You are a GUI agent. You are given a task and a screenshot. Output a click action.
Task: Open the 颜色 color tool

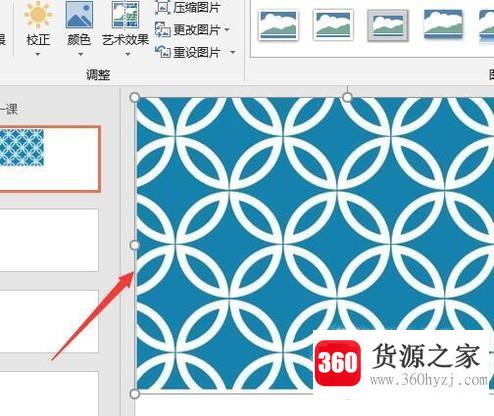[x=79, y=25]
